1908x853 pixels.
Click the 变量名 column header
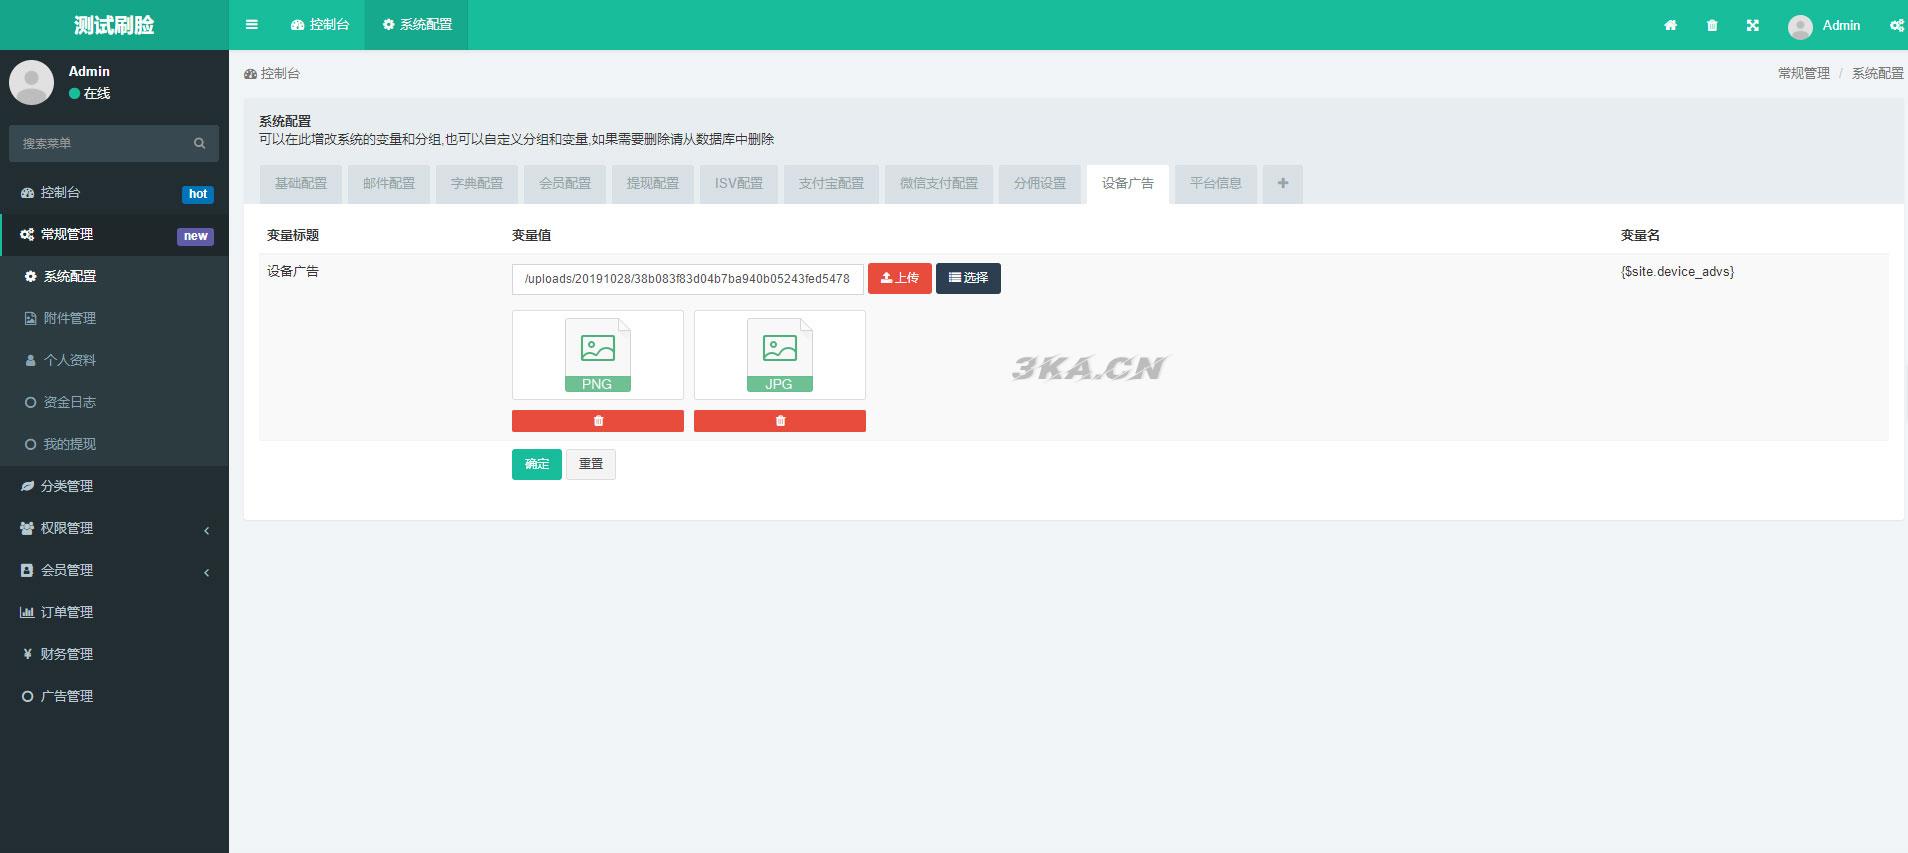(1640, 236)
